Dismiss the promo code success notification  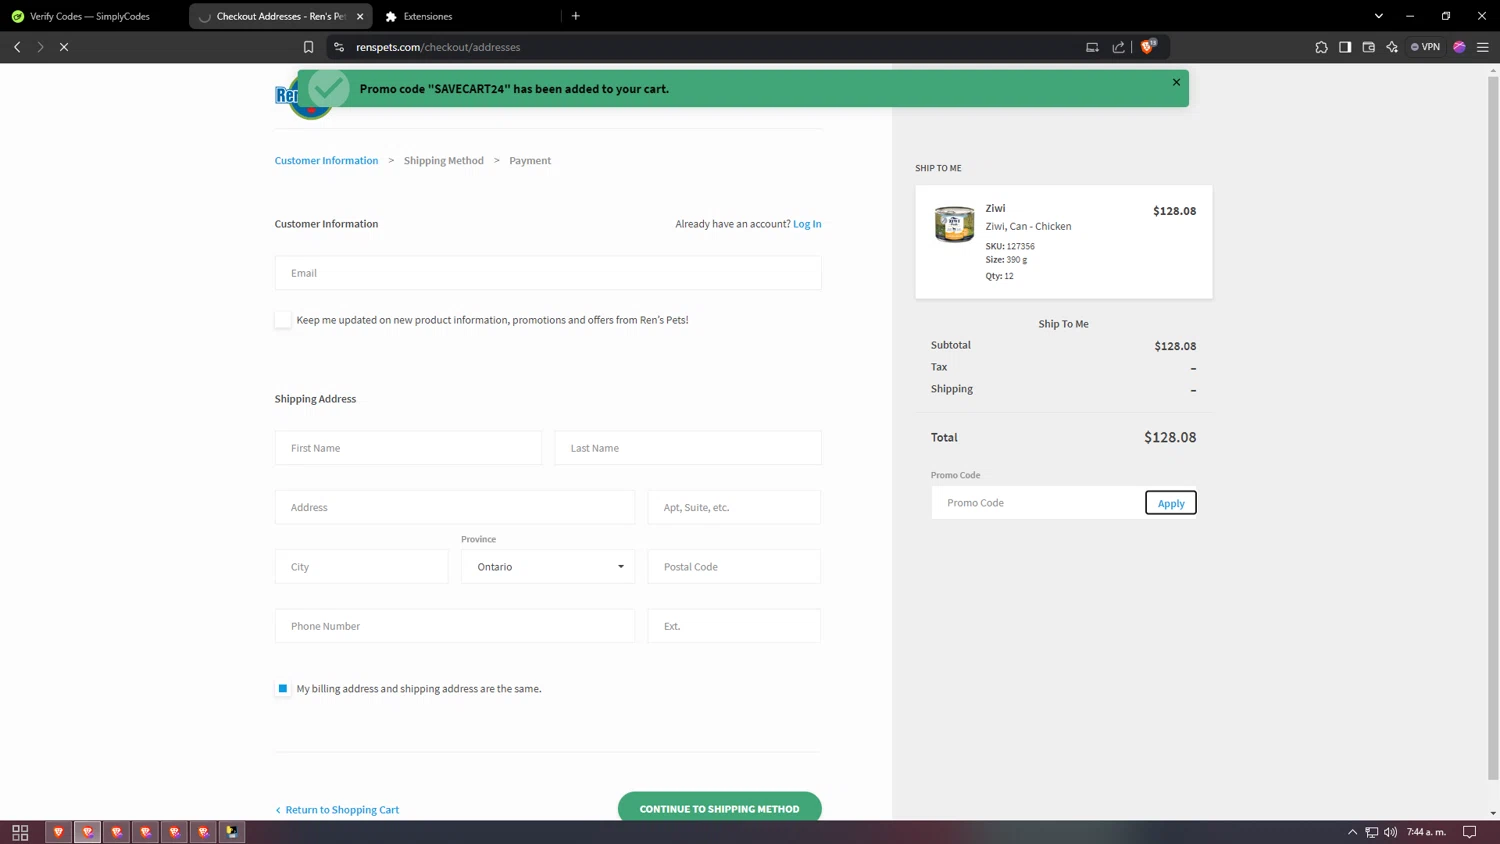pyautogui.click(x=1176, y=82)
